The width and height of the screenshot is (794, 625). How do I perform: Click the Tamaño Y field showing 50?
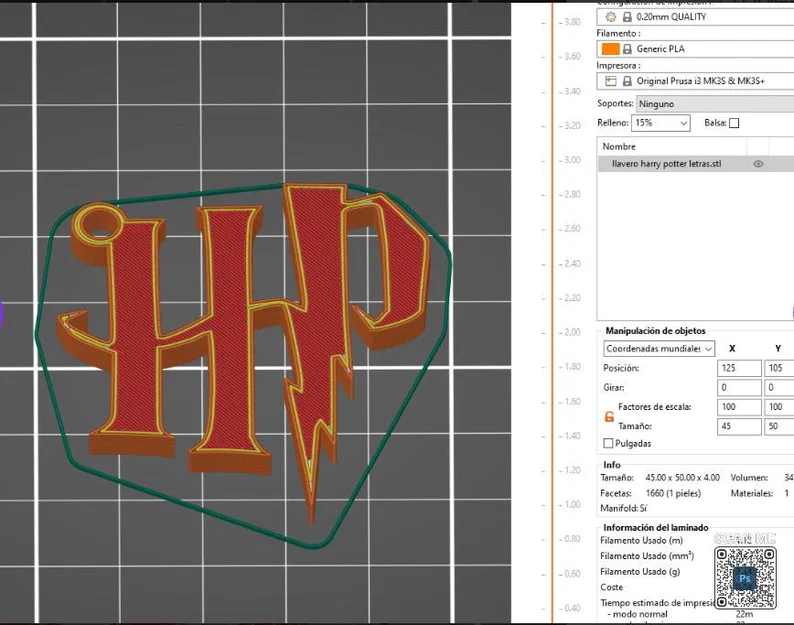[x=779, y=426]
